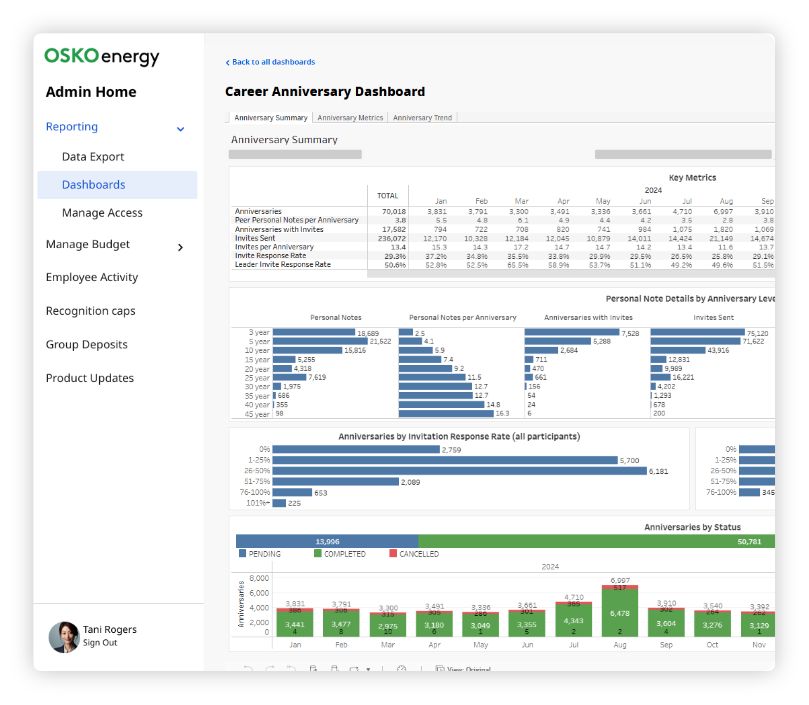Click the 3 year Invites bar 7,528
This screenshot has width=809, height=705.
coord(572,333)
